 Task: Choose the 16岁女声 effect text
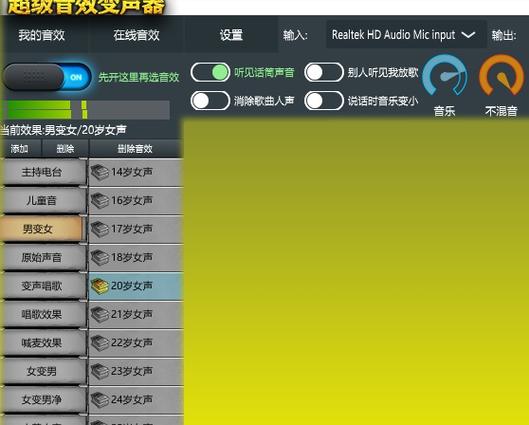coord(132,200)
